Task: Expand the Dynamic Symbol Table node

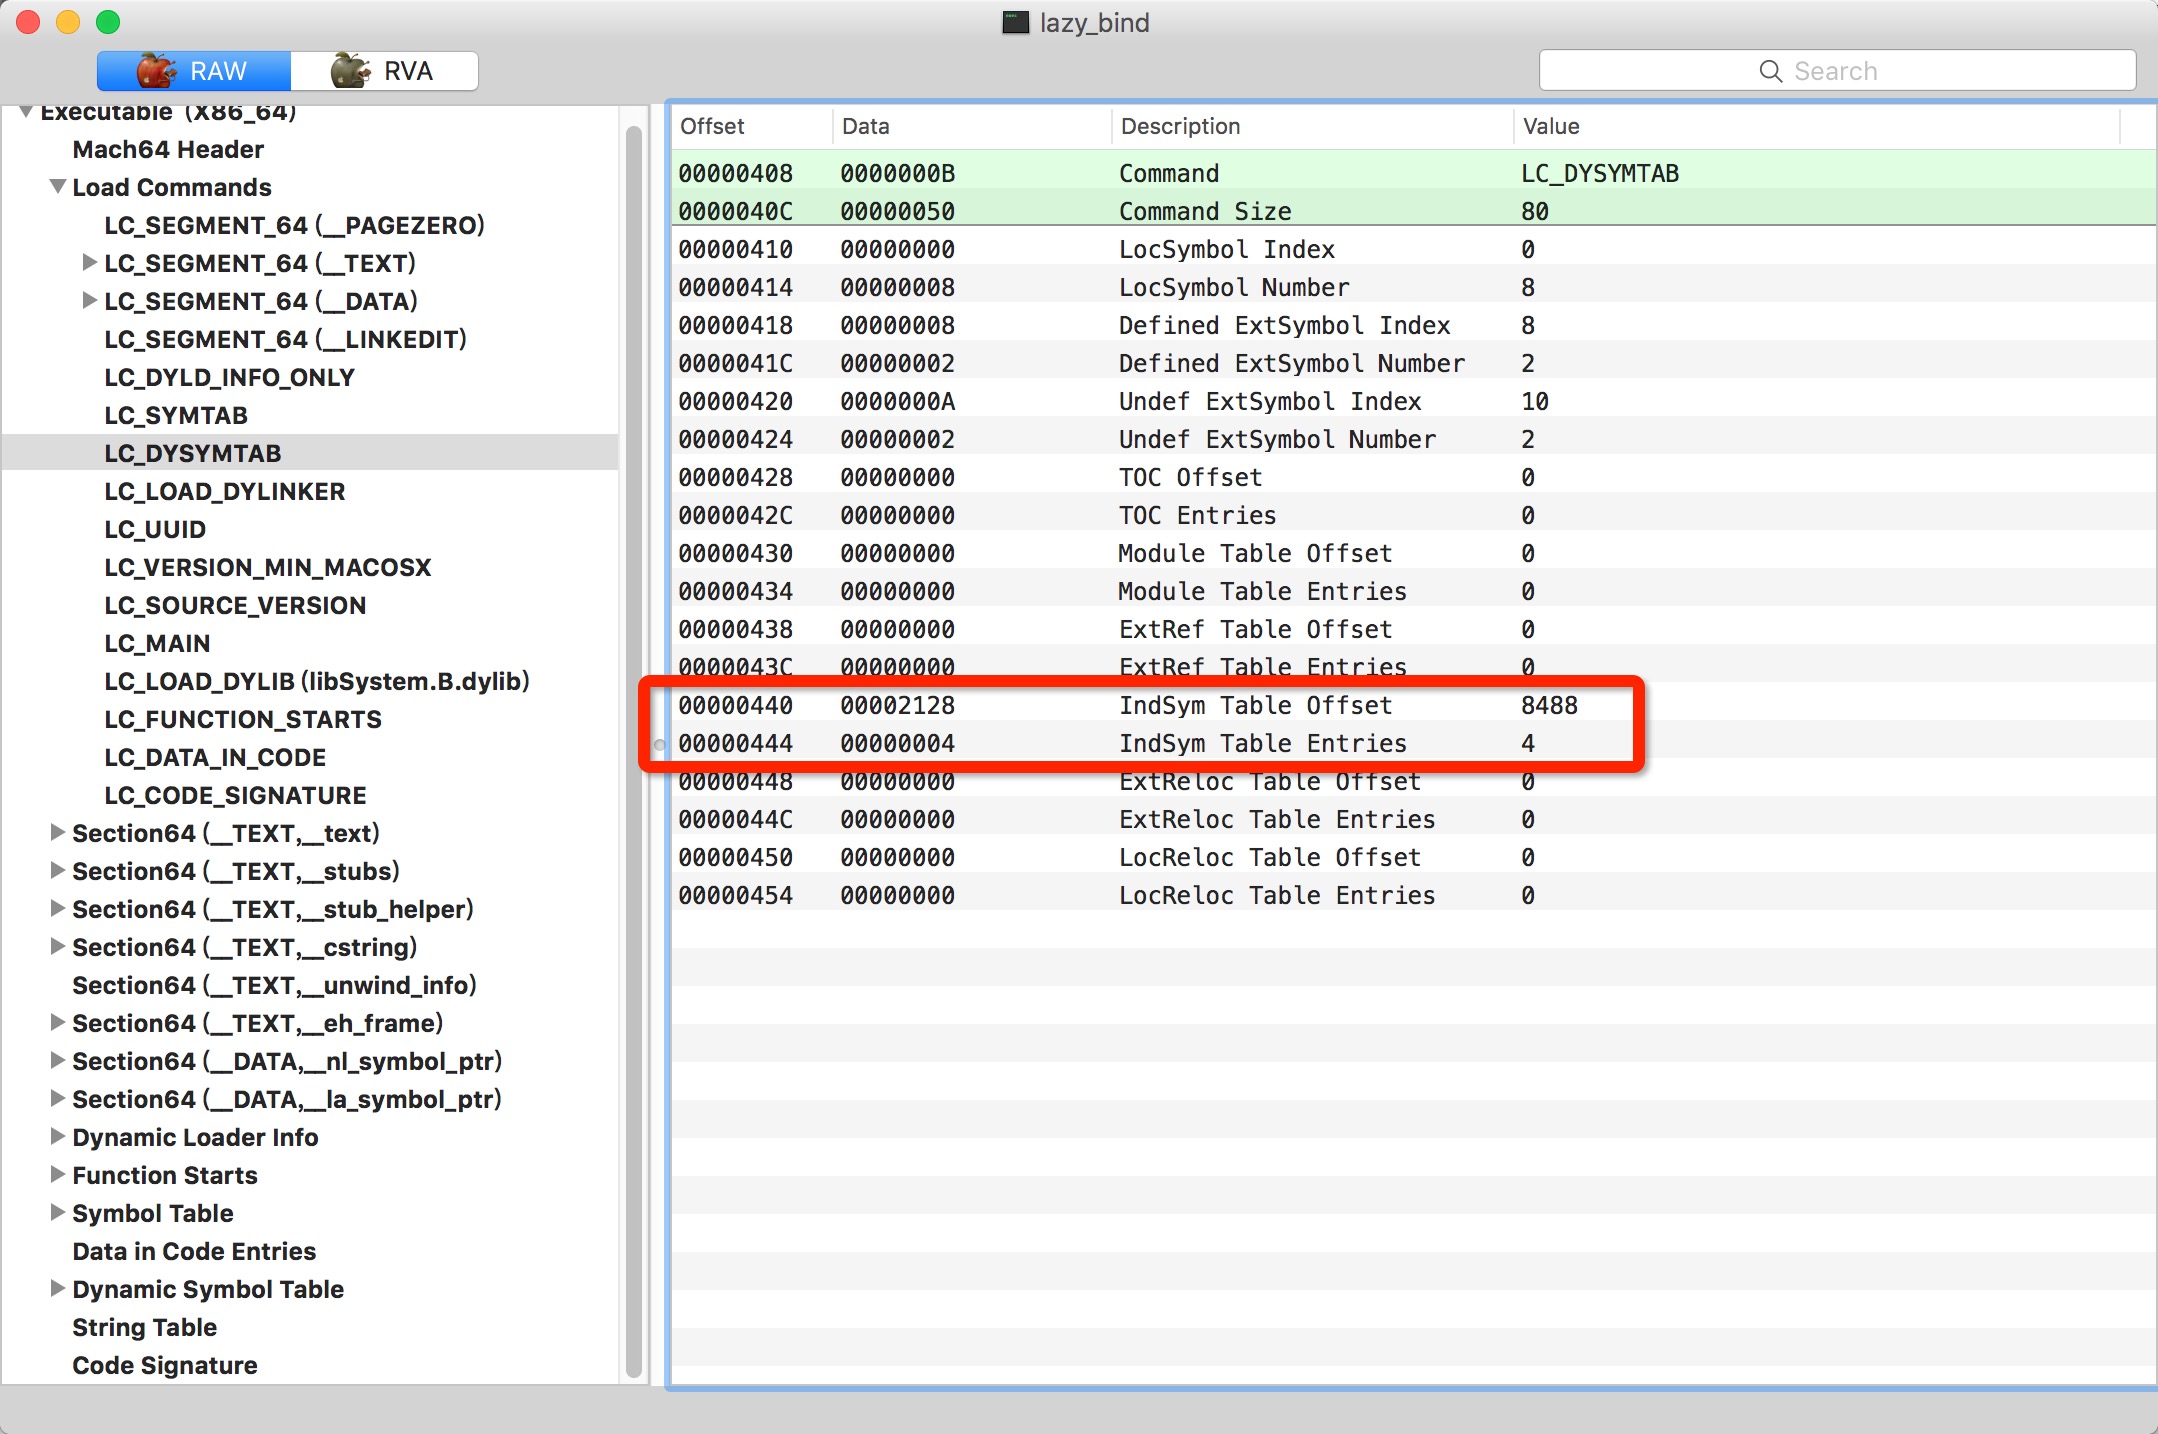Action: (58, 1289)
